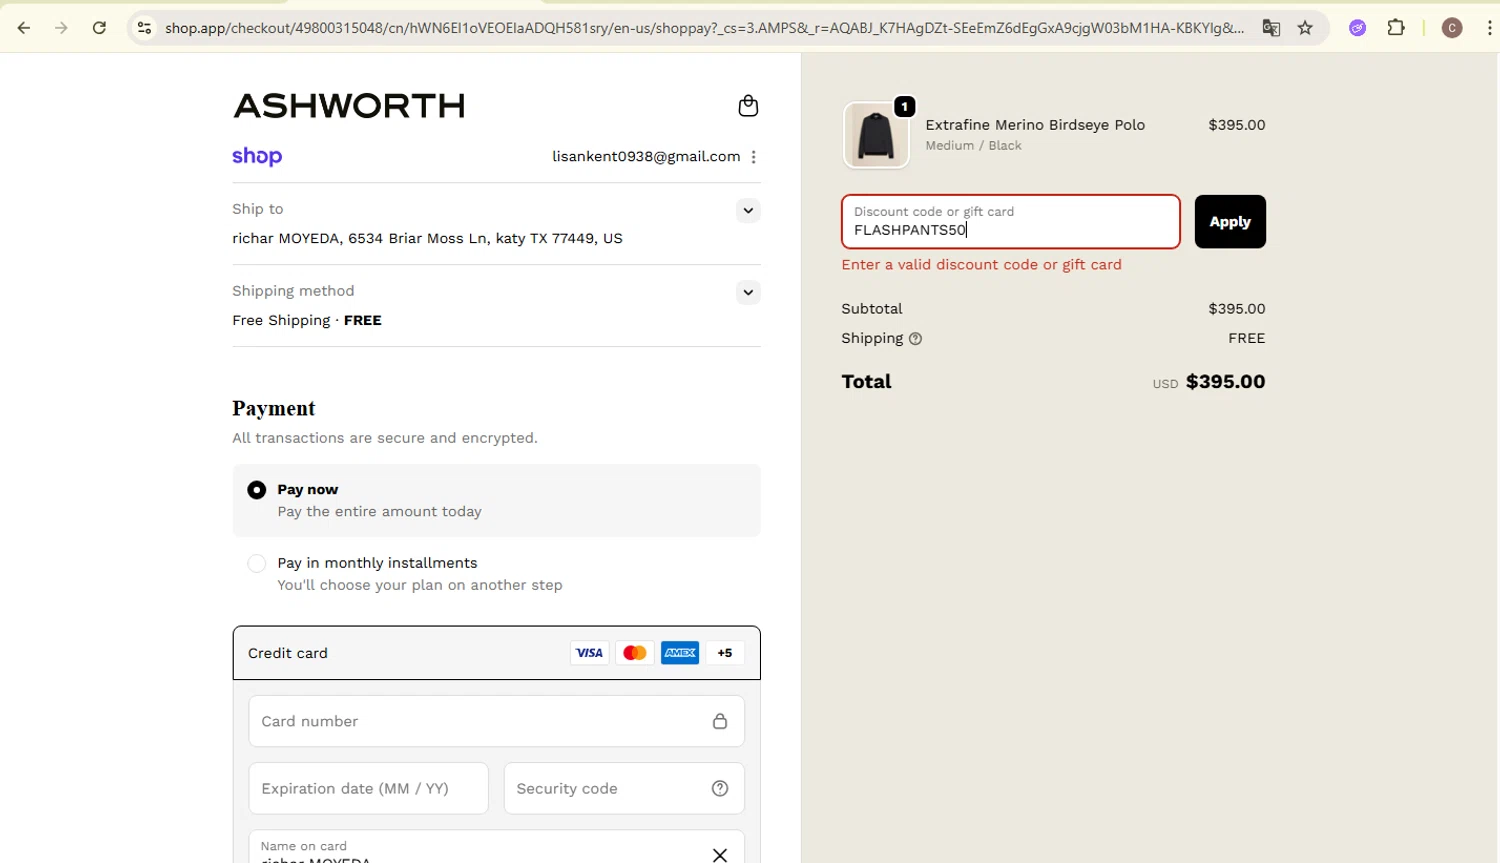Click the Total amount $395.00
Viewport: 1500px width, 863px height.
(1225, 382)
